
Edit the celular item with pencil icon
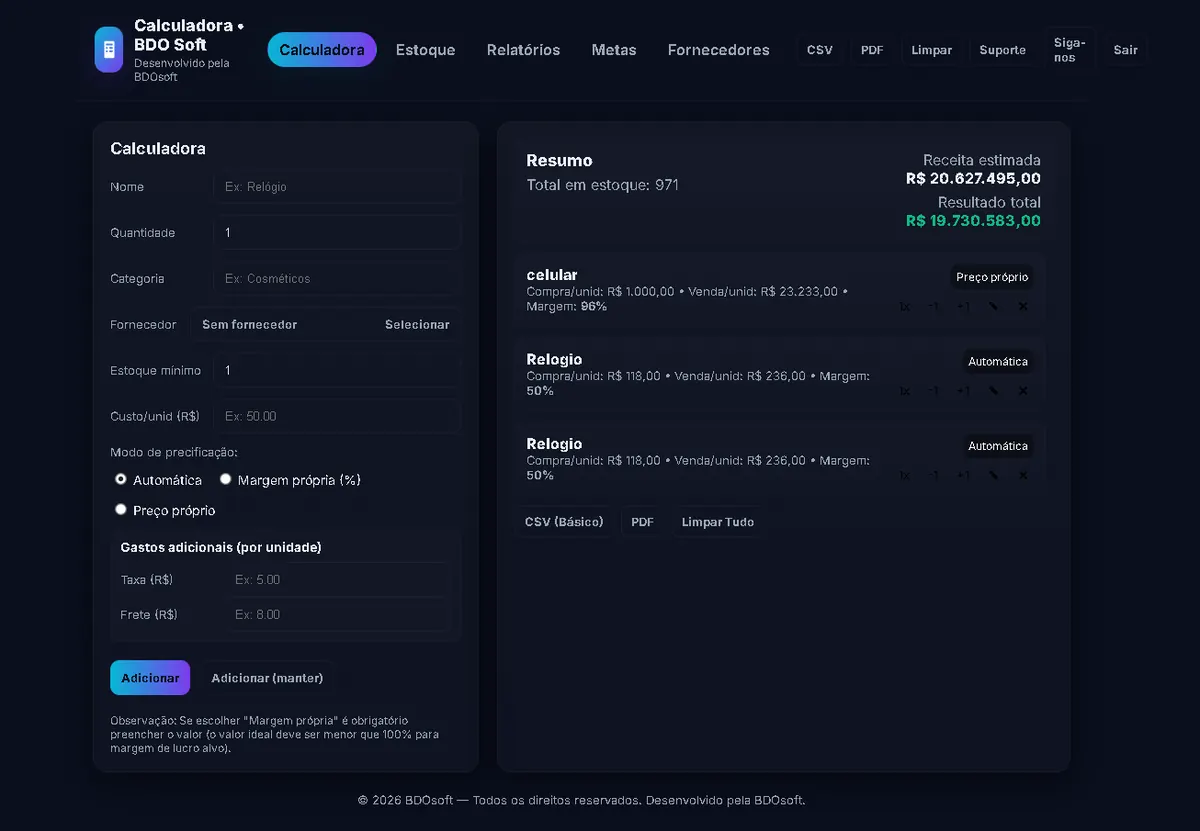(x=993, y=307)
